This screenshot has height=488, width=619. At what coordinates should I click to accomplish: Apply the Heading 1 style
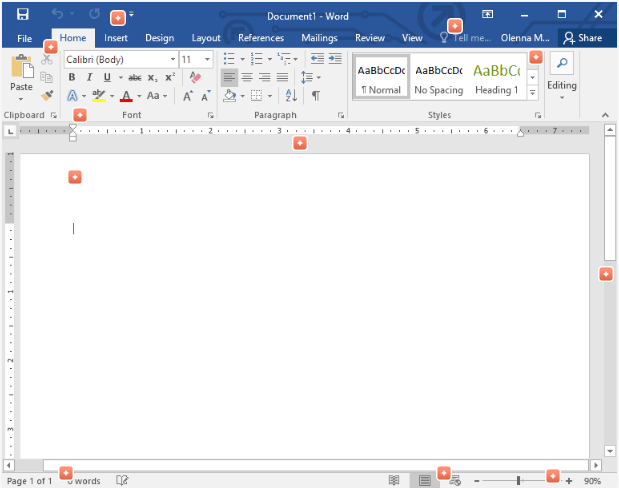coord(497,77)
